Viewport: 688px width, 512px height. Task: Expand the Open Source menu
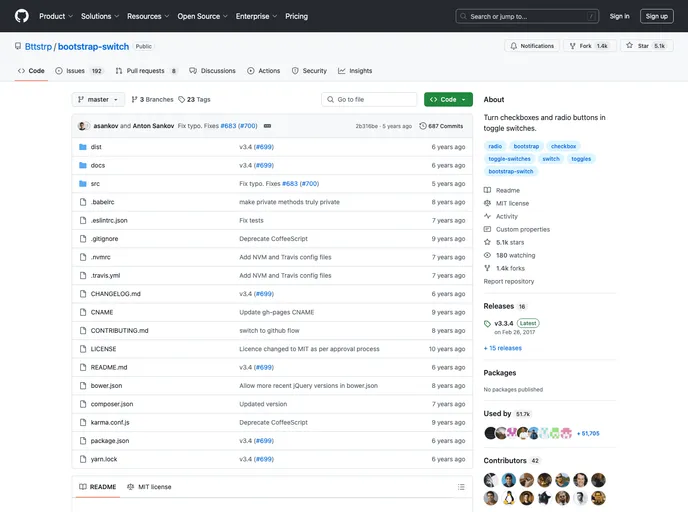pos(202,16)
